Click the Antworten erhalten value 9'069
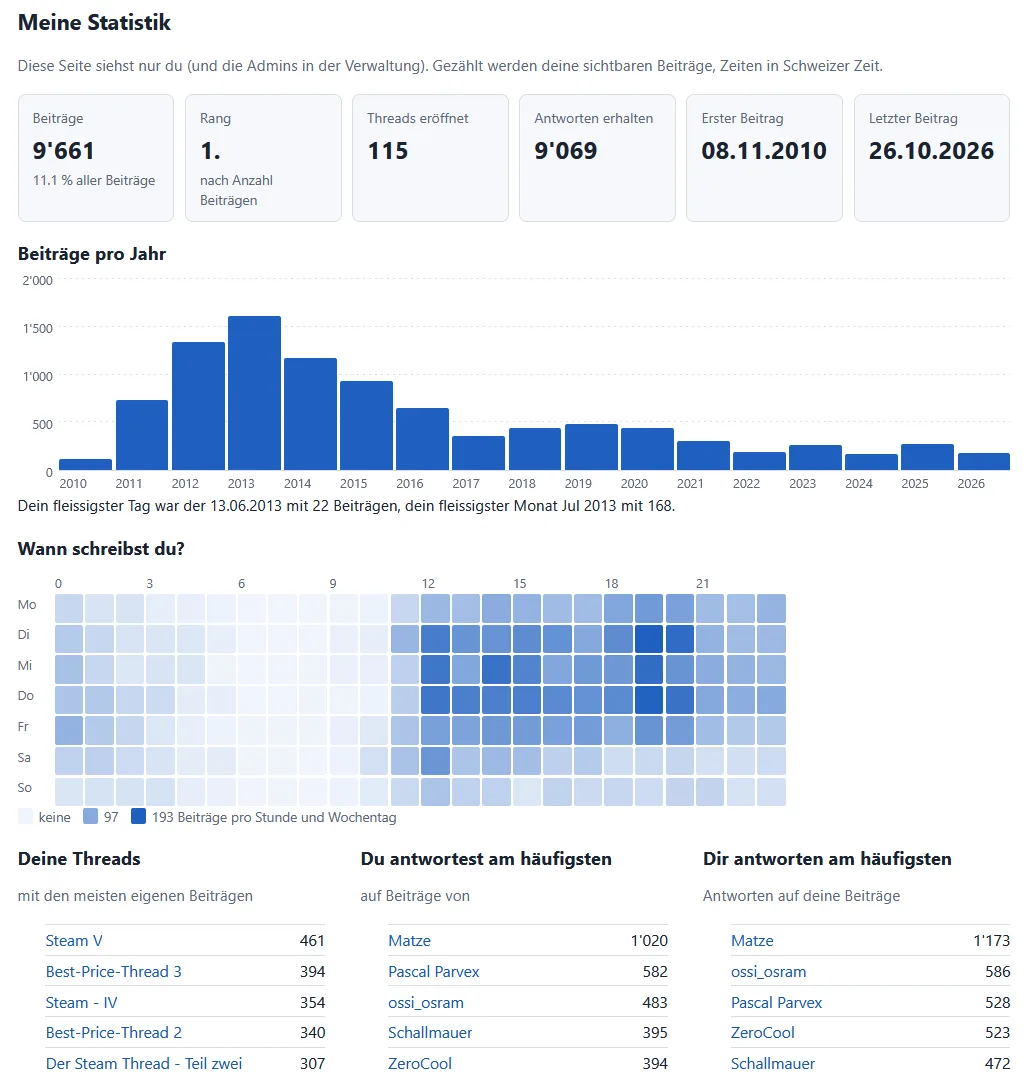 [566, 150]
